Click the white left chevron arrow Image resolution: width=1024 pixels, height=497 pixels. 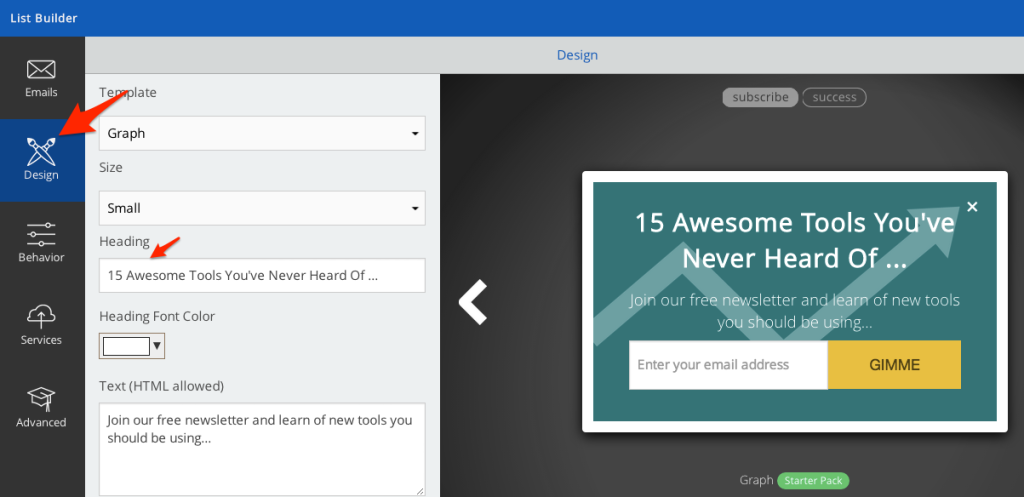click(472, 302)
